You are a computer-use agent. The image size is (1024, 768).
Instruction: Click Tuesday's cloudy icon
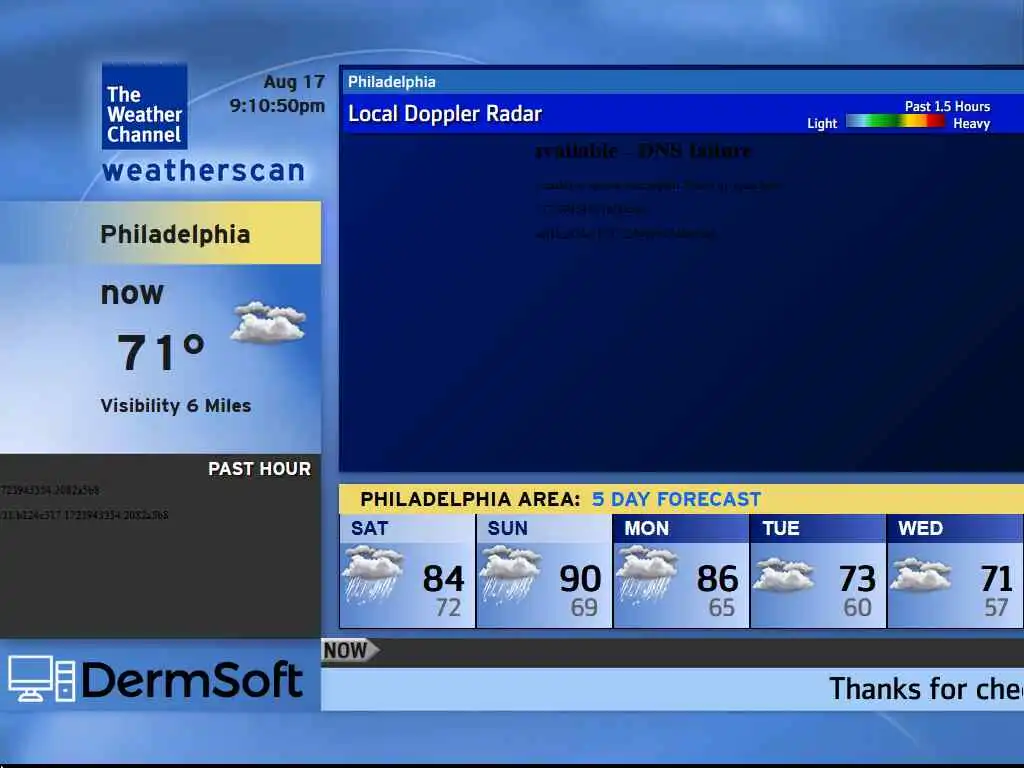pos(784,575)
